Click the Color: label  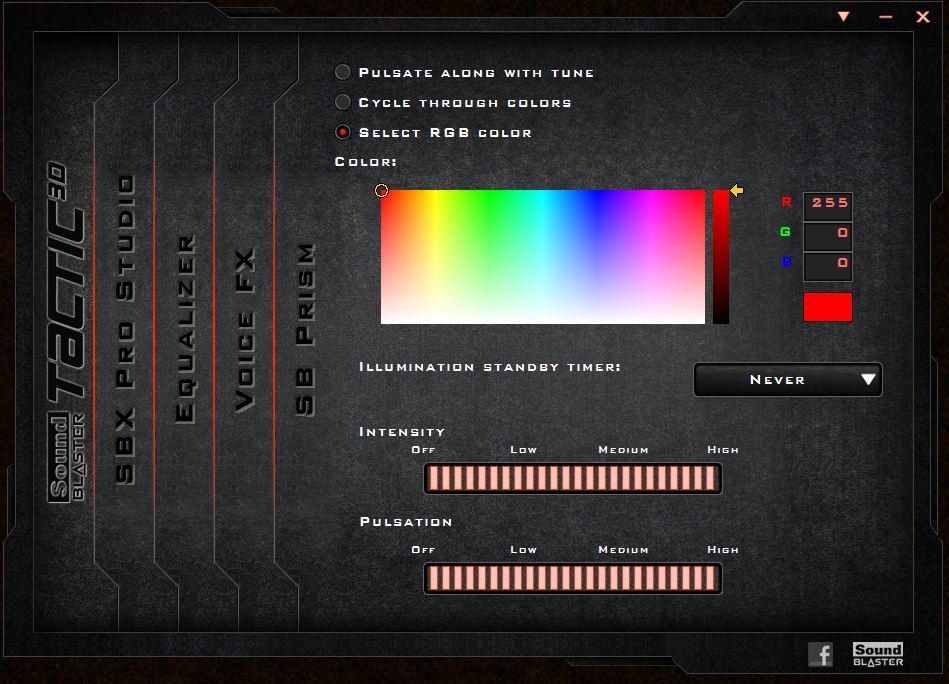coord(366,162)
